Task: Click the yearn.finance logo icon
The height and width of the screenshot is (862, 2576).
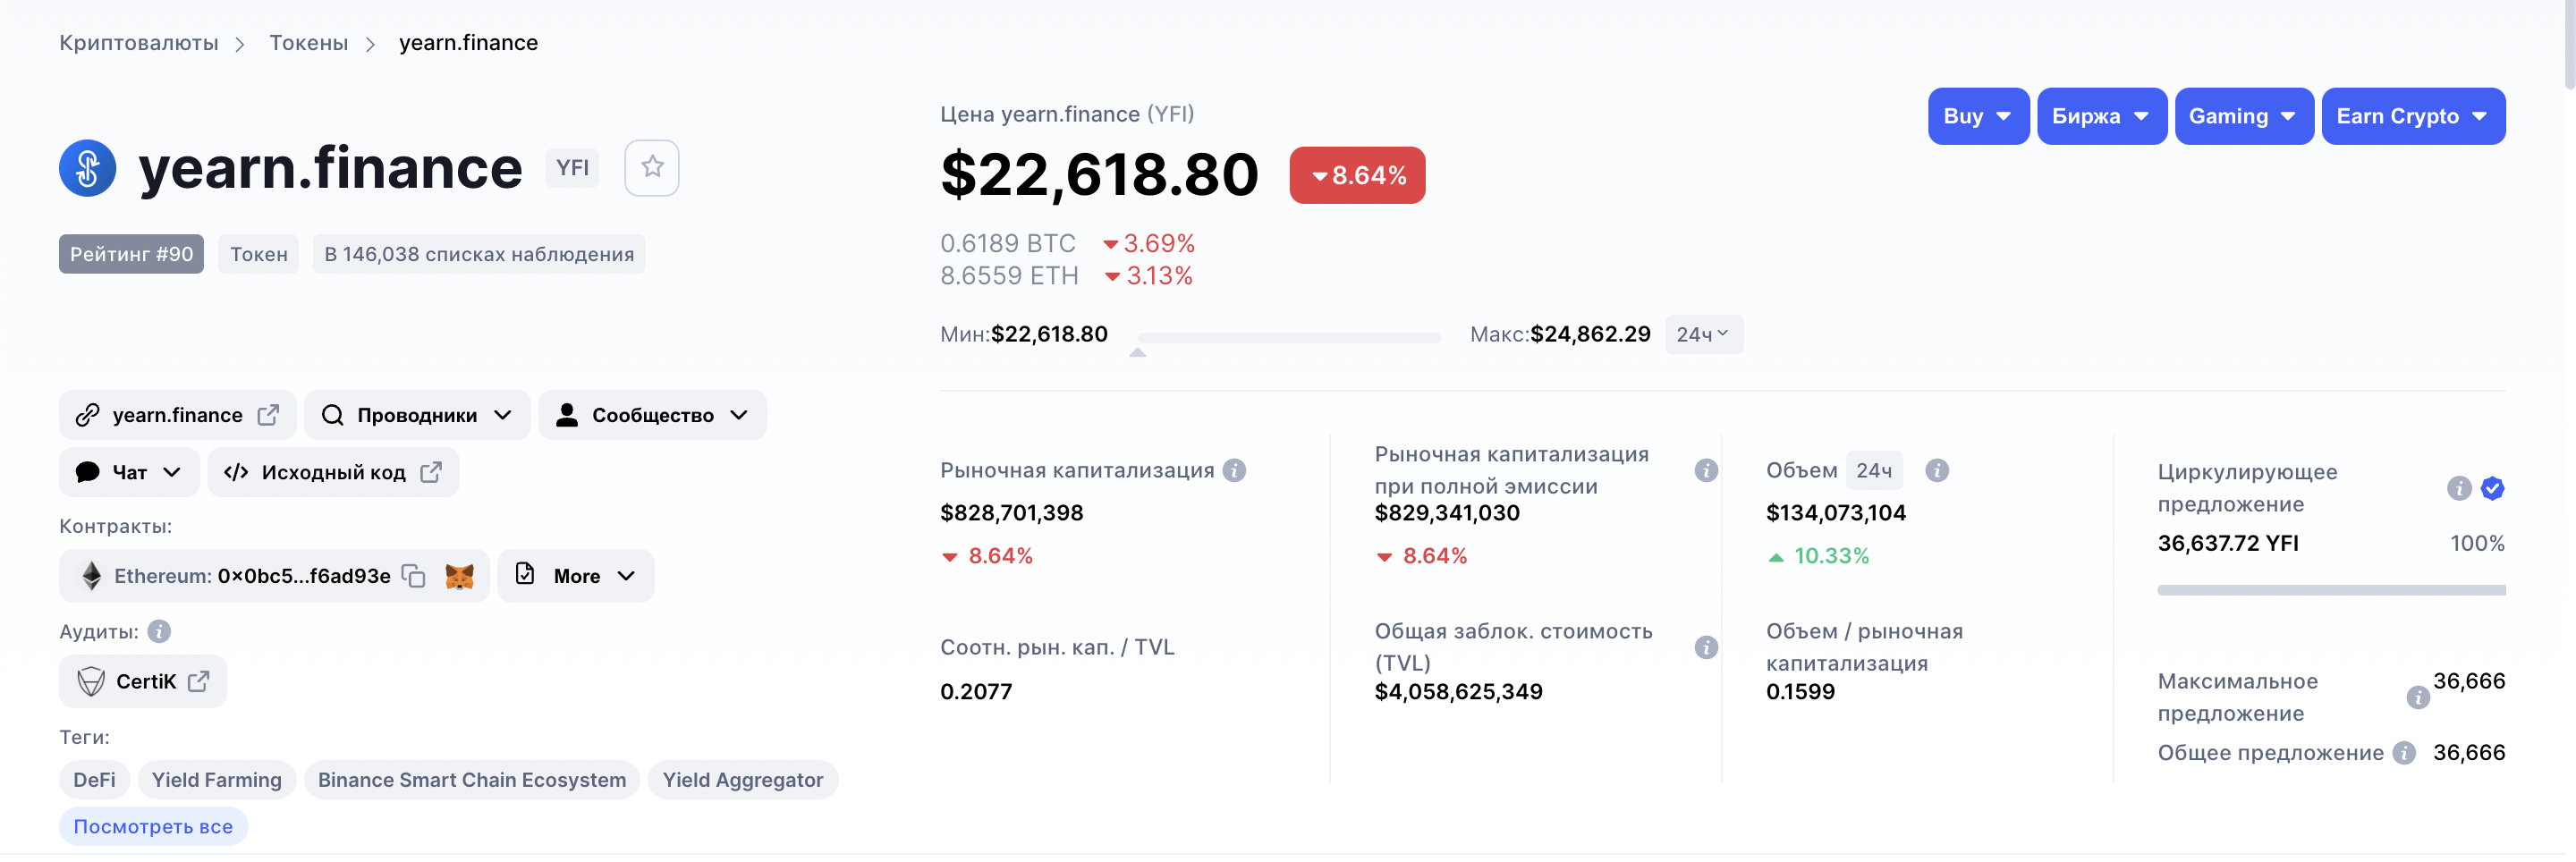Action: click(88, 168)
